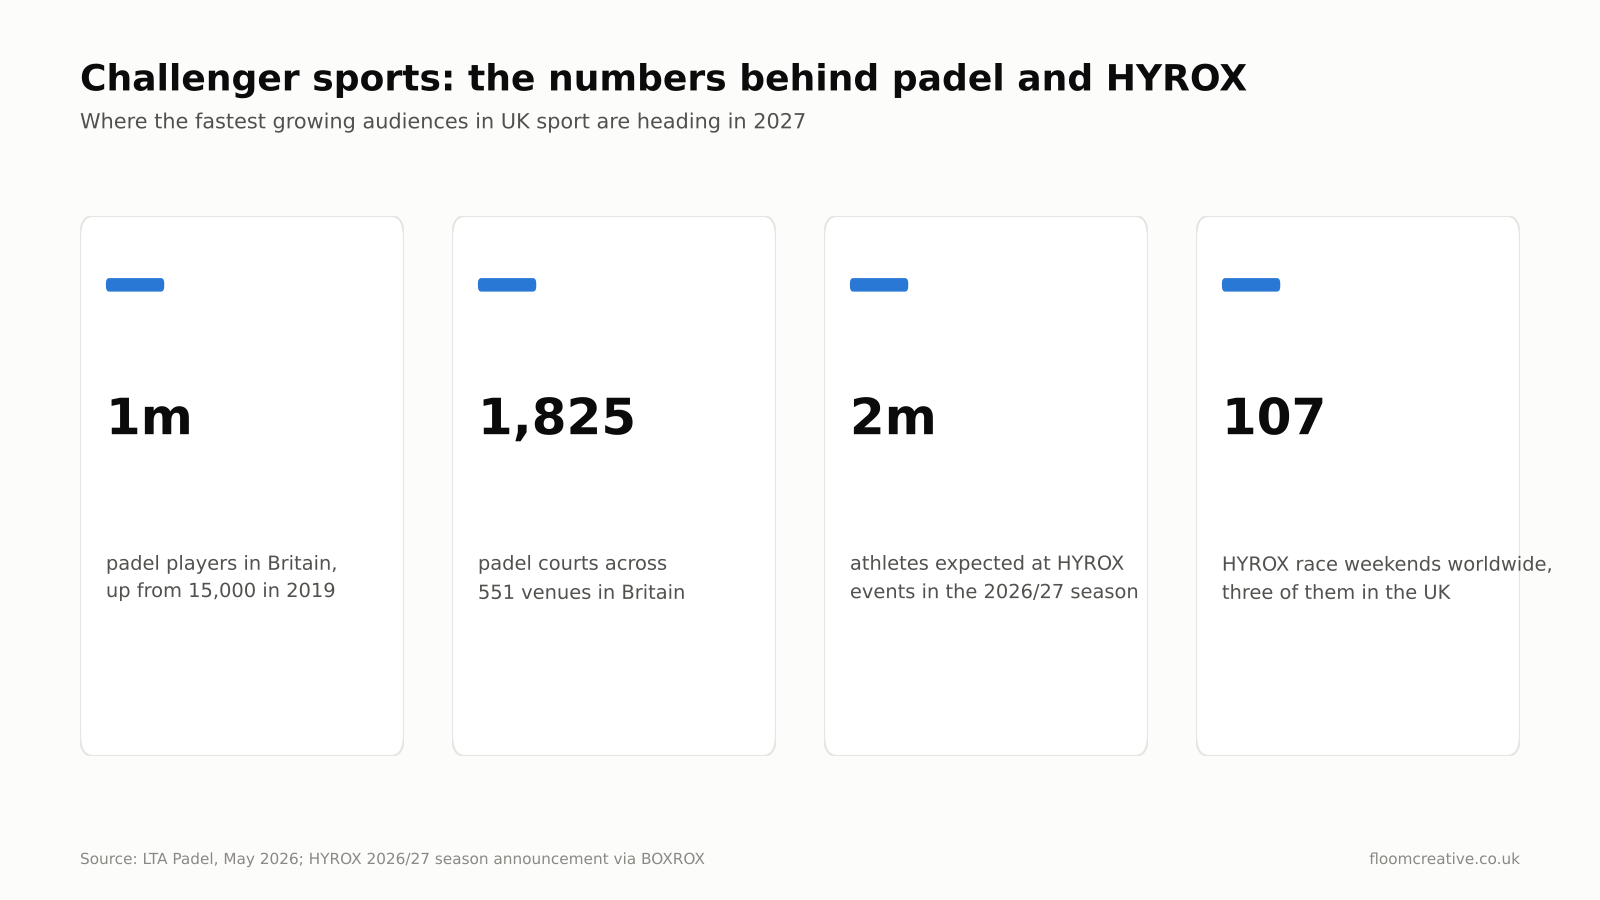
Task: Select text 'events in the 2026/27 season'
Action: coord(994,592)
